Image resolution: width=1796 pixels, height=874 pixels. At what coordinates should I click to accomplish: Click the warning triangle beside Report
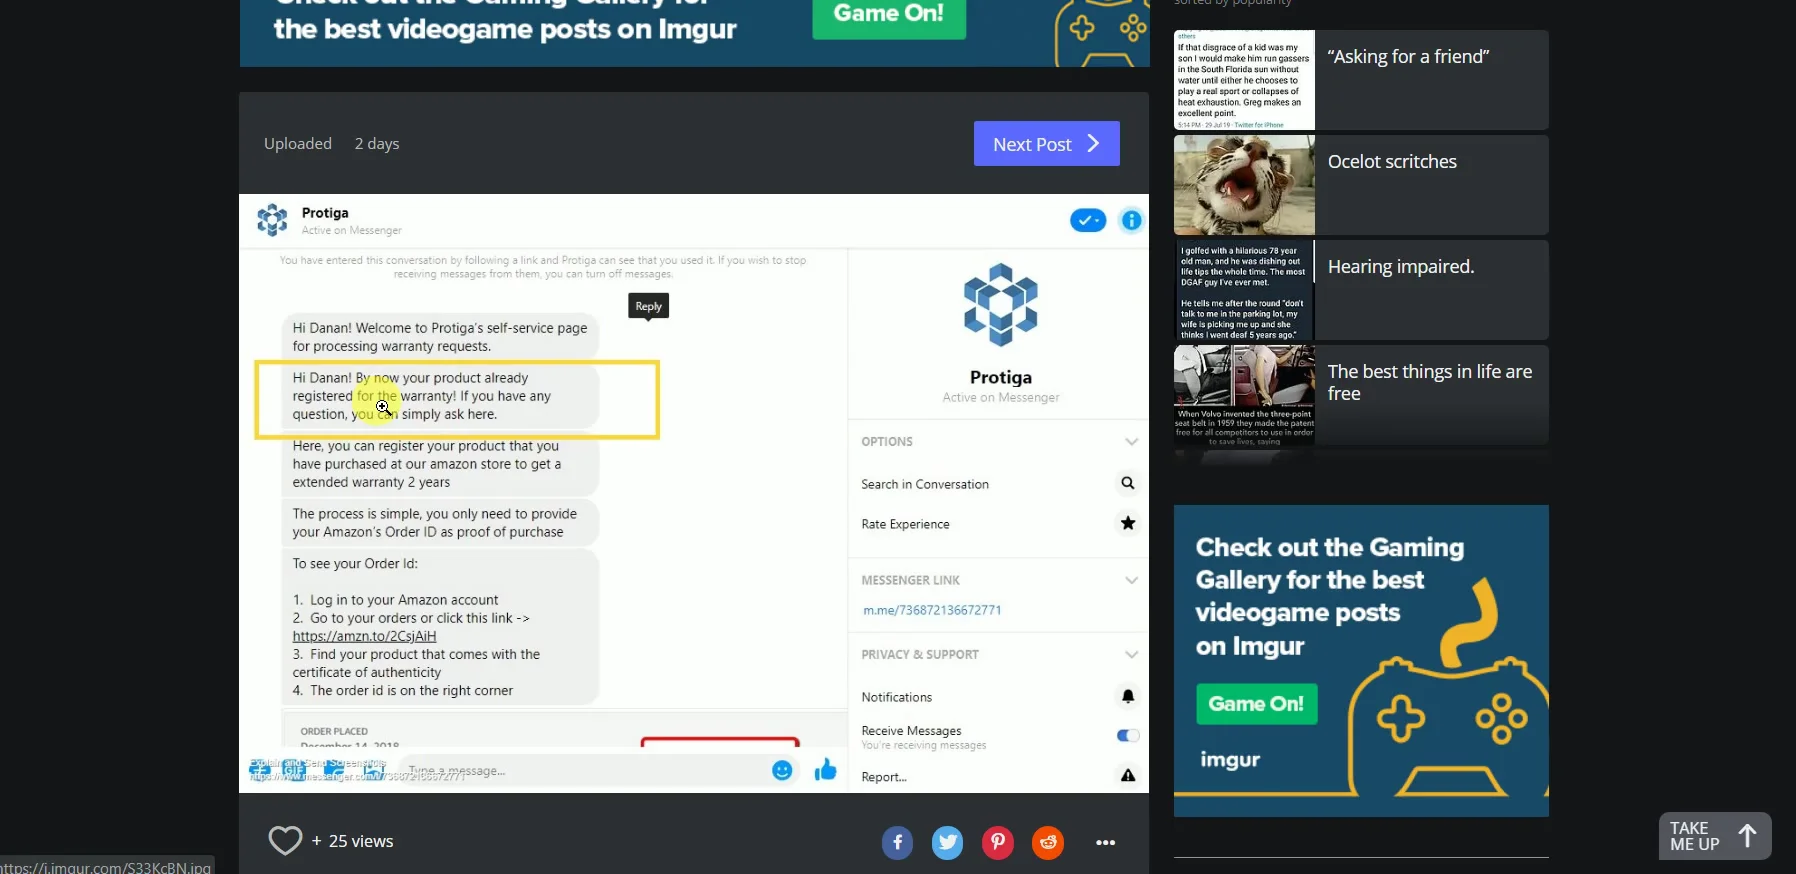(1128, 775)
